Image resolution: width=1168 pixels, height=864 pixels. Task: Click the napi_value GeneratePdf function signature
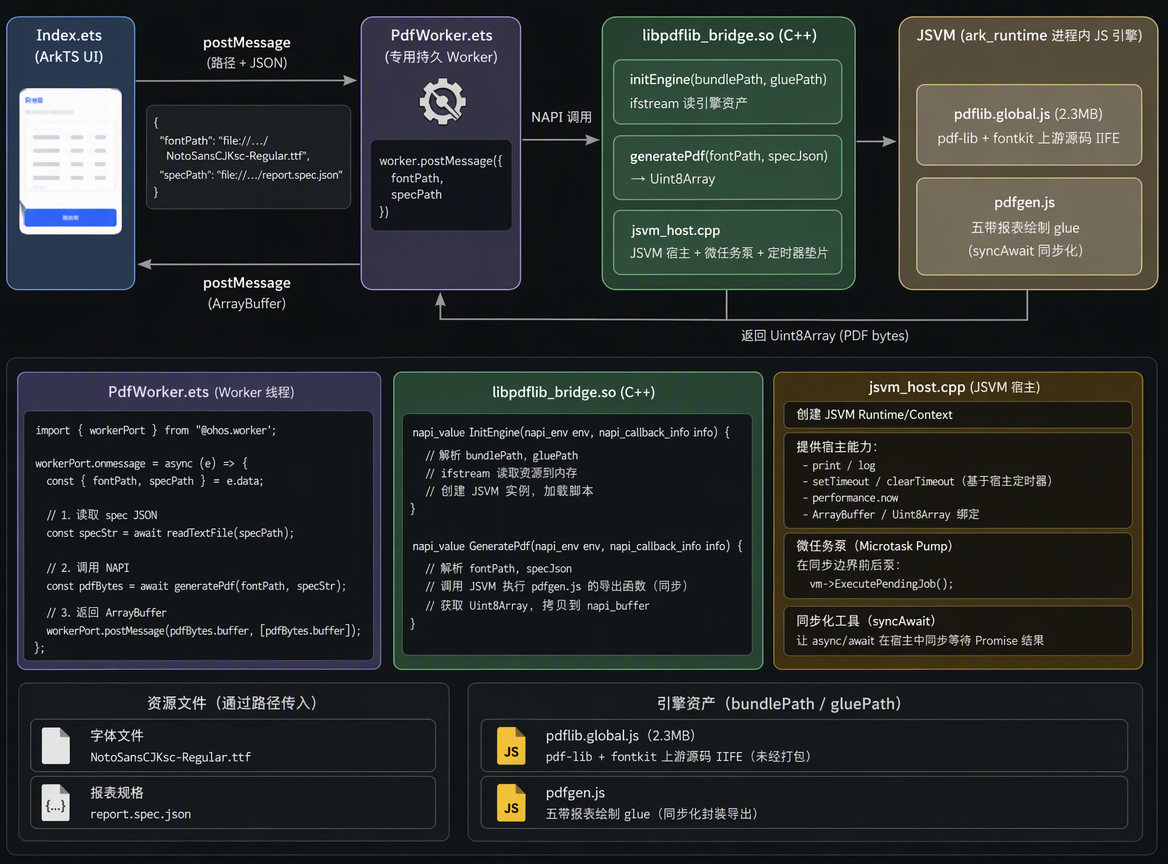pyautogui.click(x=577, y=547)
